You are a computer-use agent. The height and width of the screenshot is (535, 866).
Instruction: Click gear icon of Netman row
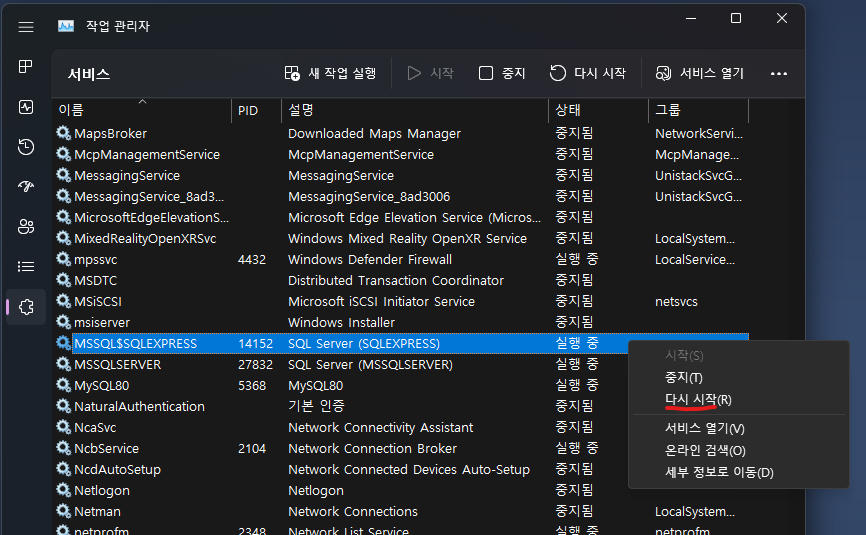64,511
